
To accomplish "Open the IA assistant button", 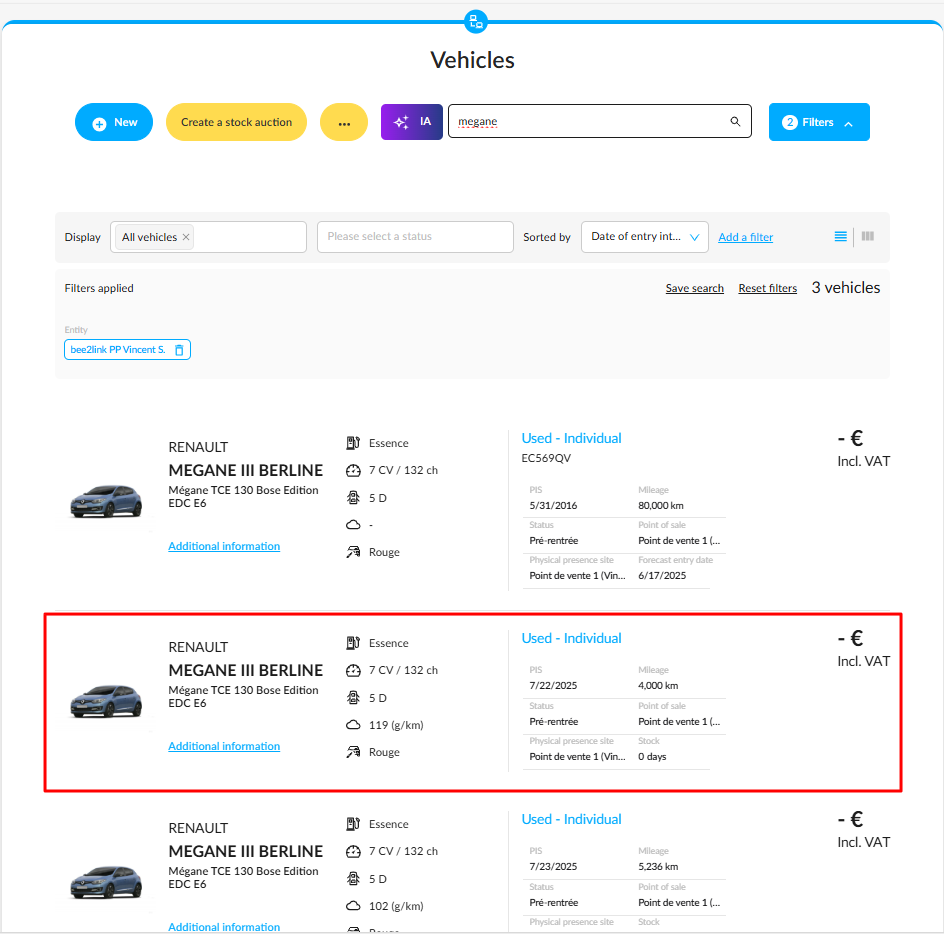I will [x=412, y=122].
